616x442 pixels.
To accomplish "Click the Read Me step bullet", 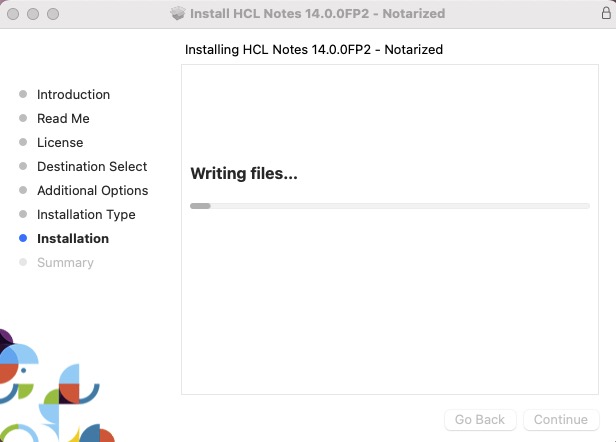I will pos(23,119).
